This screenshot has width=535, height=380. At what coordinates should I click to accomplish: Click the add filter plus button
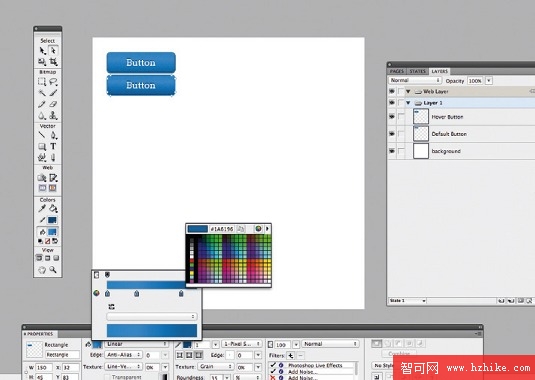[290, 355]
